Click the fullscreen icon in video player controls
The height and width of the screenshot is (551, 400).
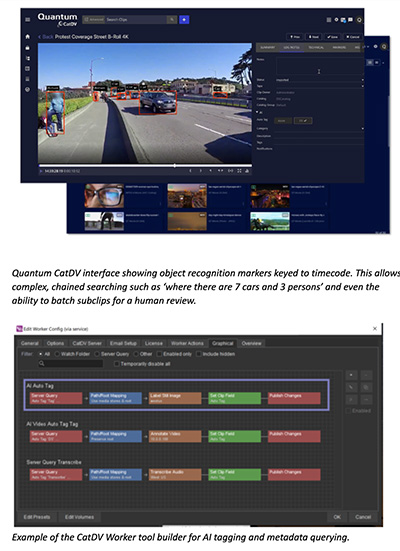(239, 171)
